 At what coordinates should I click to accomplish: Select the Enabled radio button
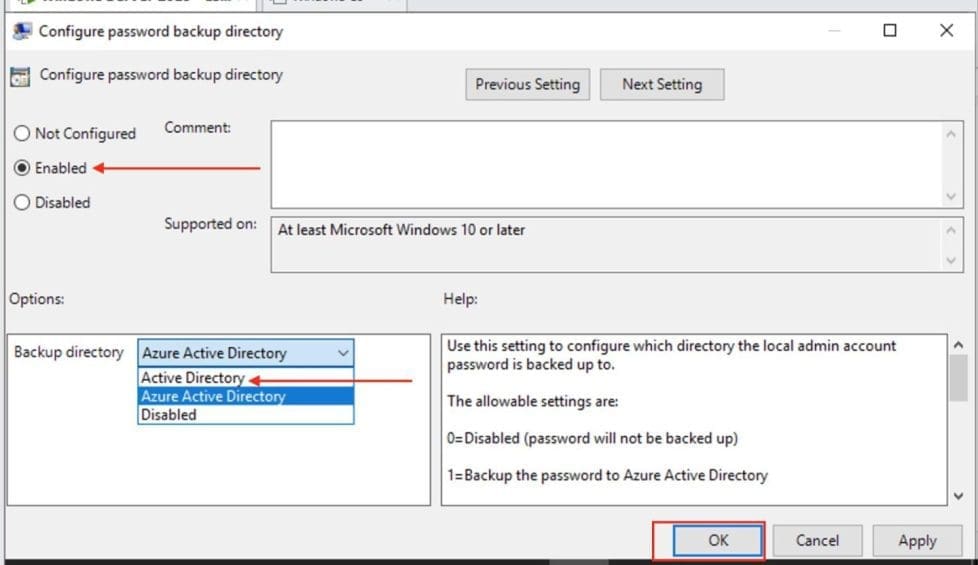[22, 168]
